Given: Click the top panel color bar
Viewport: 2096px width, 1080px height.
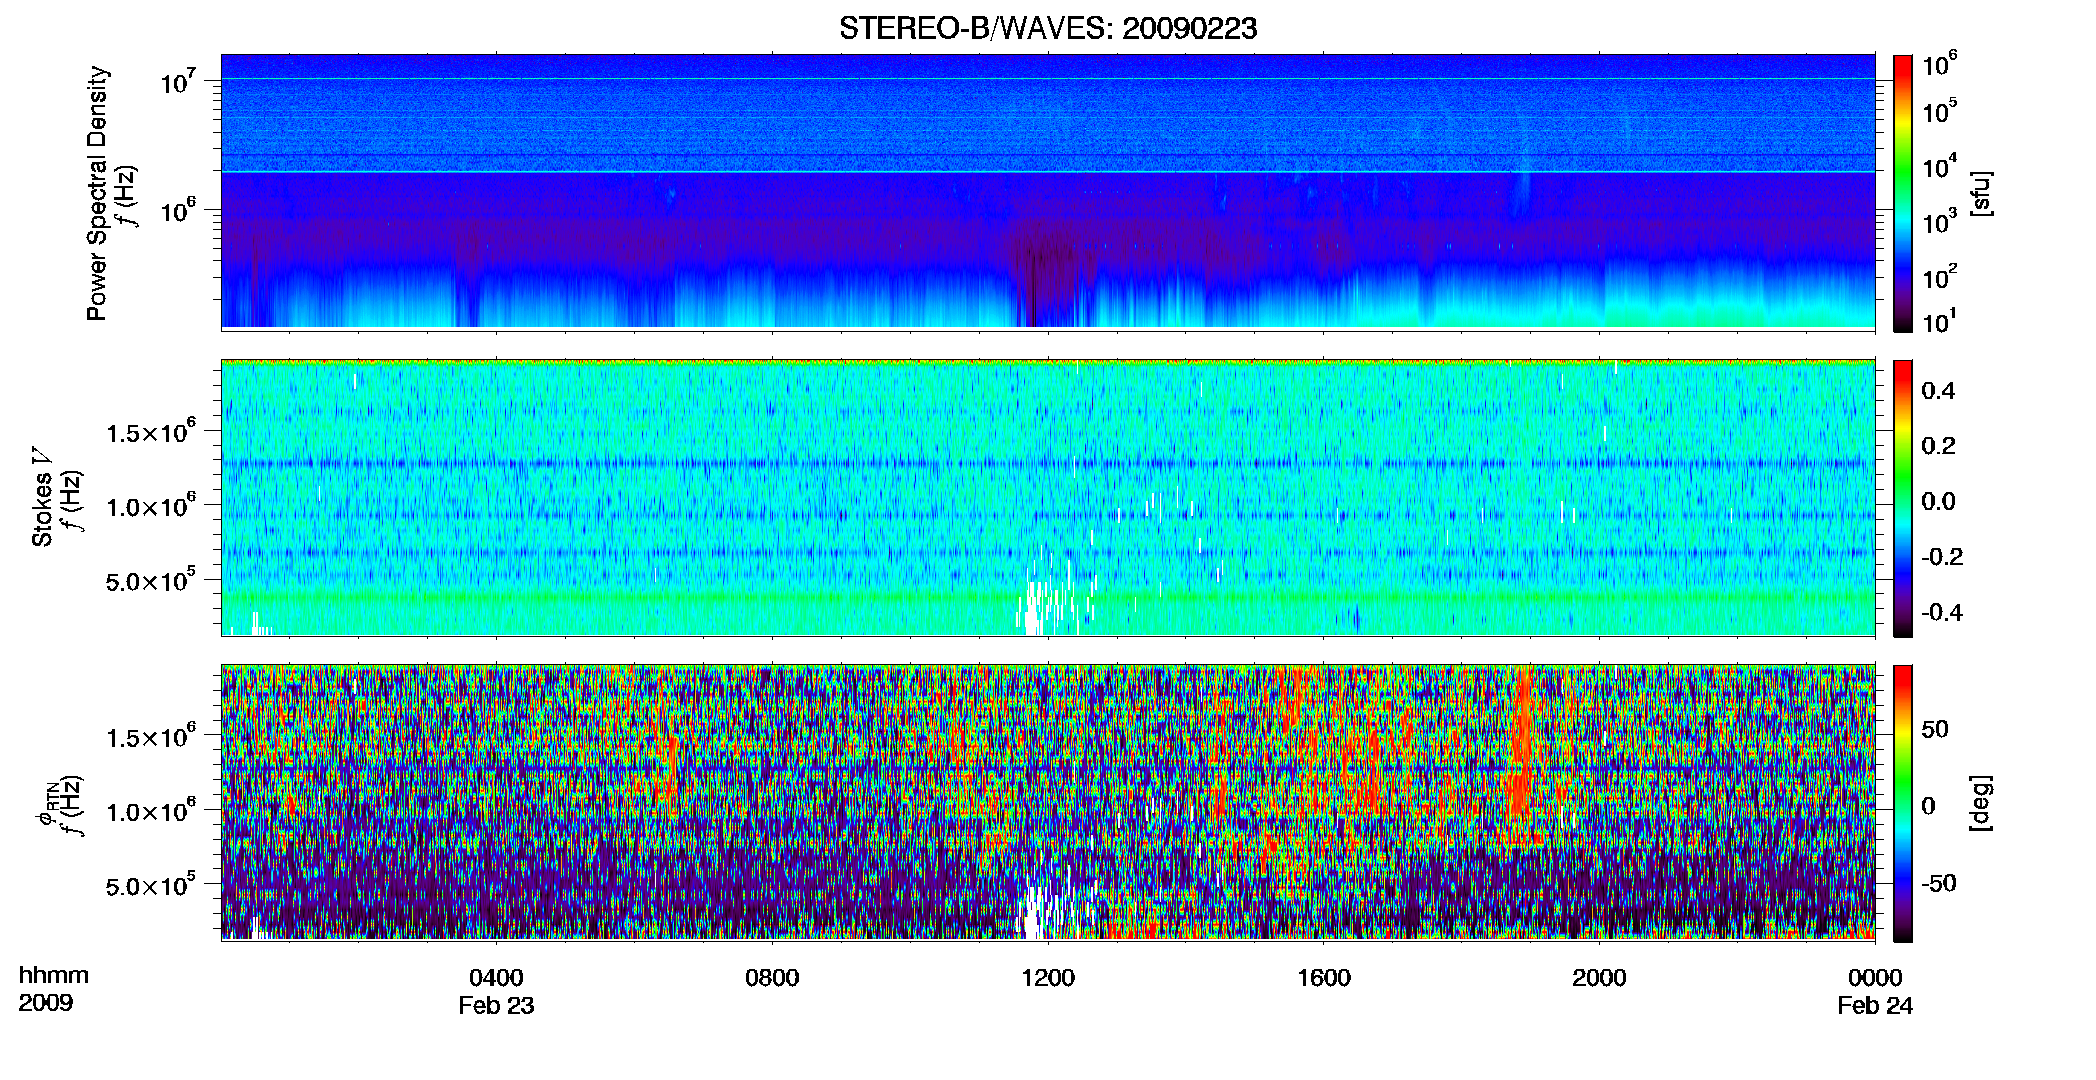Looking at the screenshot, I should click(1903, 193).
